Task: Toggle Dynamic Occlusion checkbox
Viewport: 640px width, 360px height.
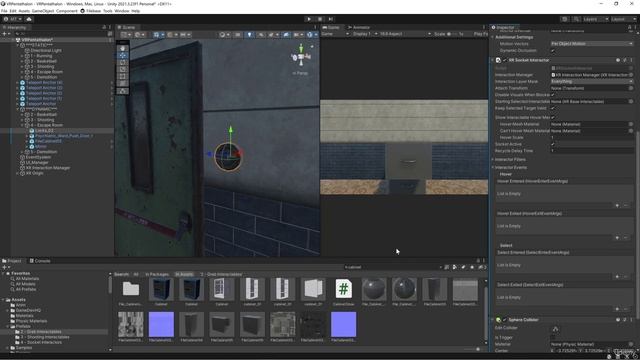Action: (x=553, y=51)
